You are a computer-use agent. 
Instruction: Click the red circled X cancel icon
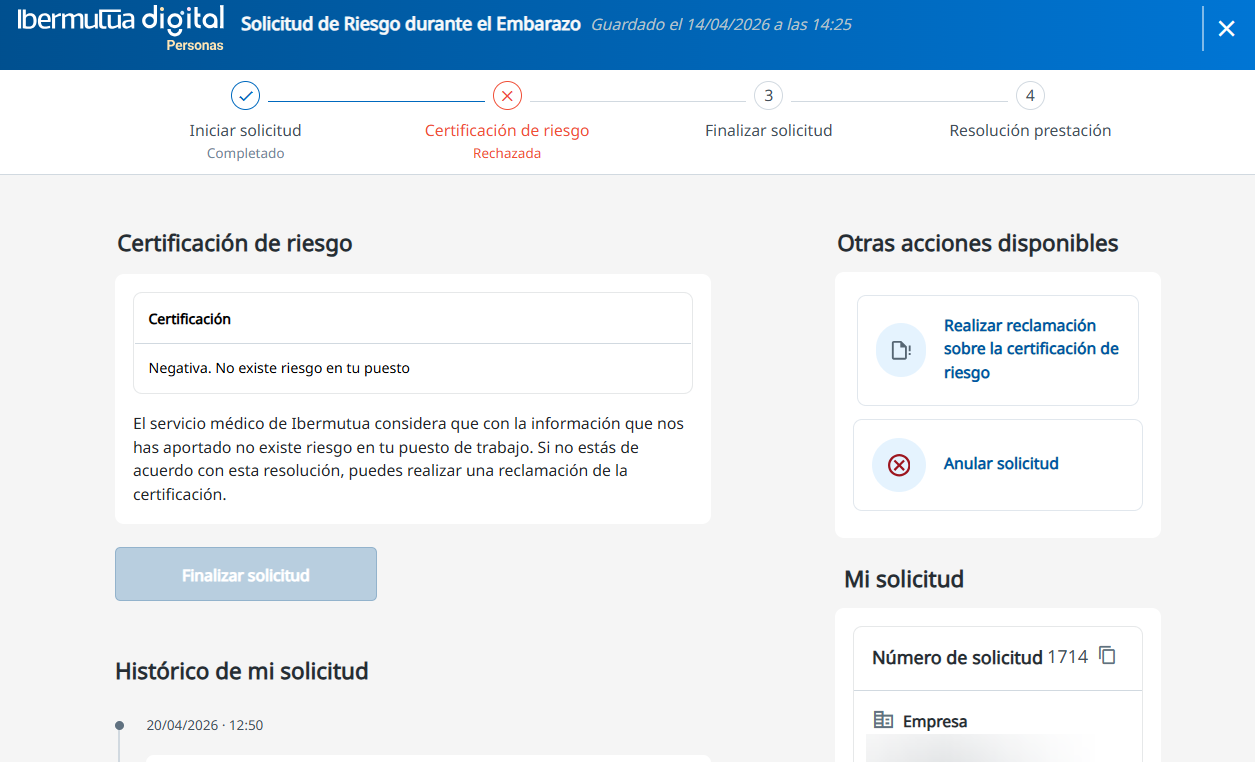[x=899, y=465]
